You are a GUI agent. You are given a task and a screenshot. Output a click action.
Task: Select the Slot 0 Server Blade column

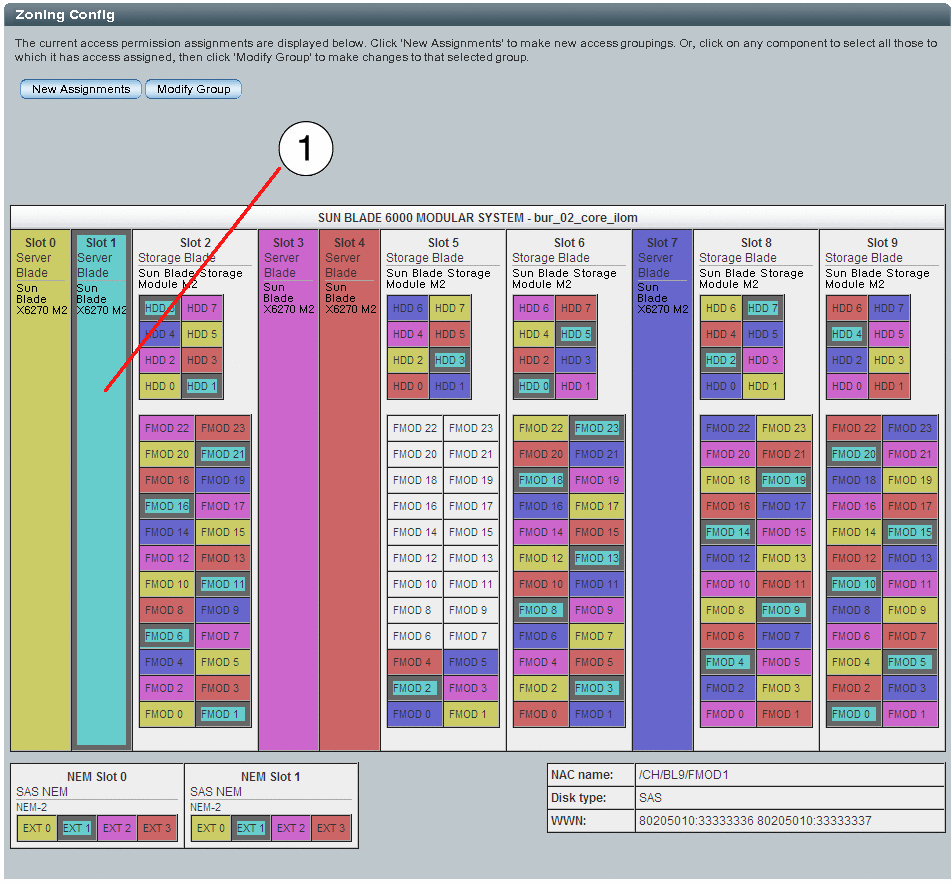point(41,490)
